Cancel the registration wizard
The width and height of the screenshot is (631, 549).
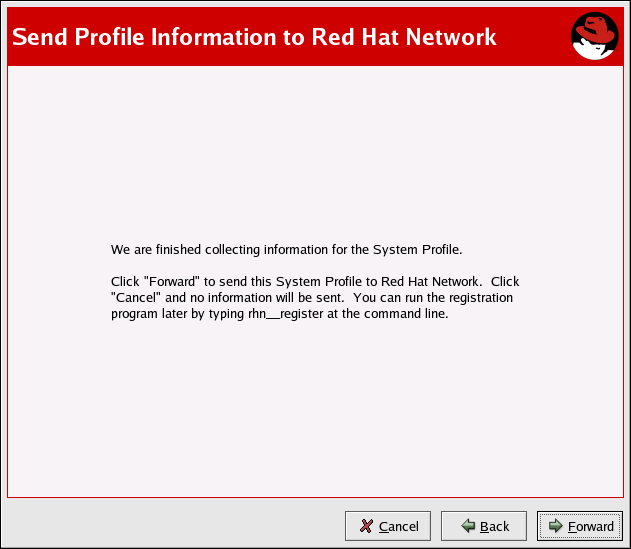[388, 526]
